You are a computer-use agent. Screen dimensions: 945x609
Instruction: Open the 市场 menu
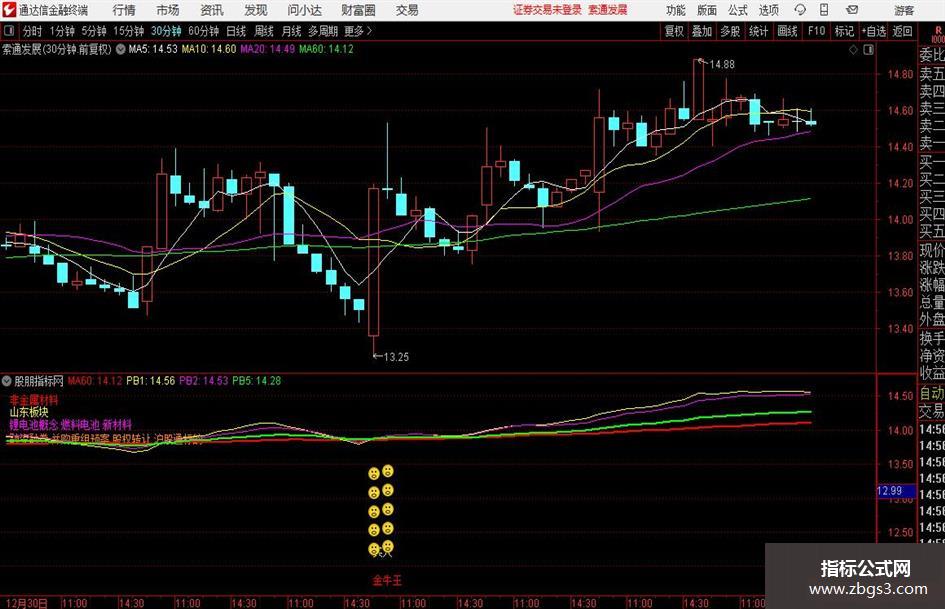pyautogui.click(x=168, y=10)
